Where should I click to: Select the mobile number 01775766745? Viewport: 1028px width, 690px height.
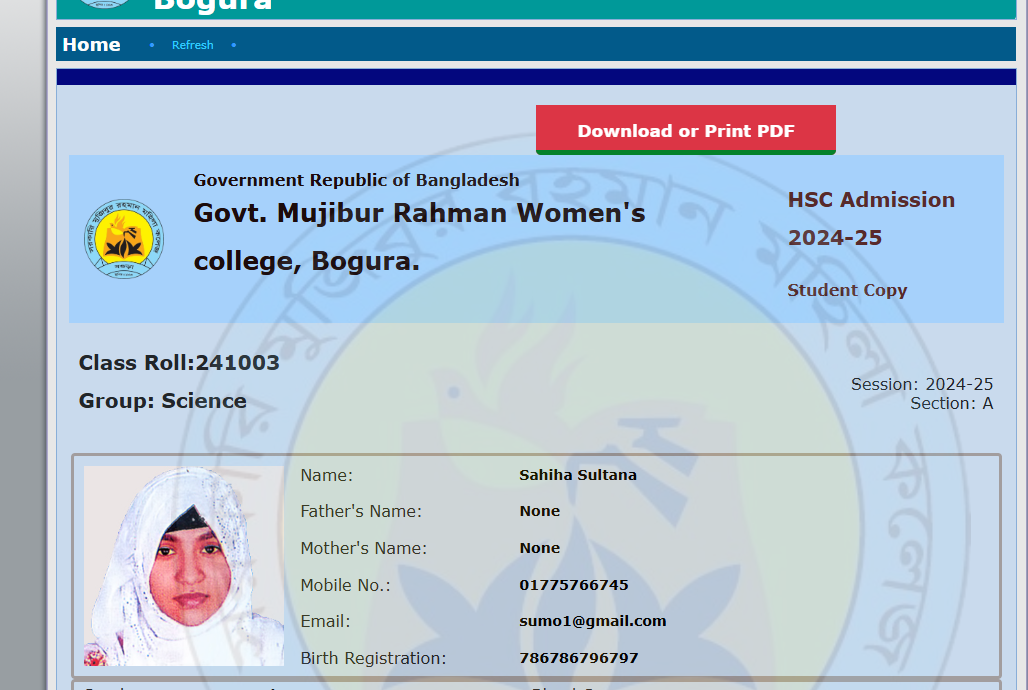(573, 585)
